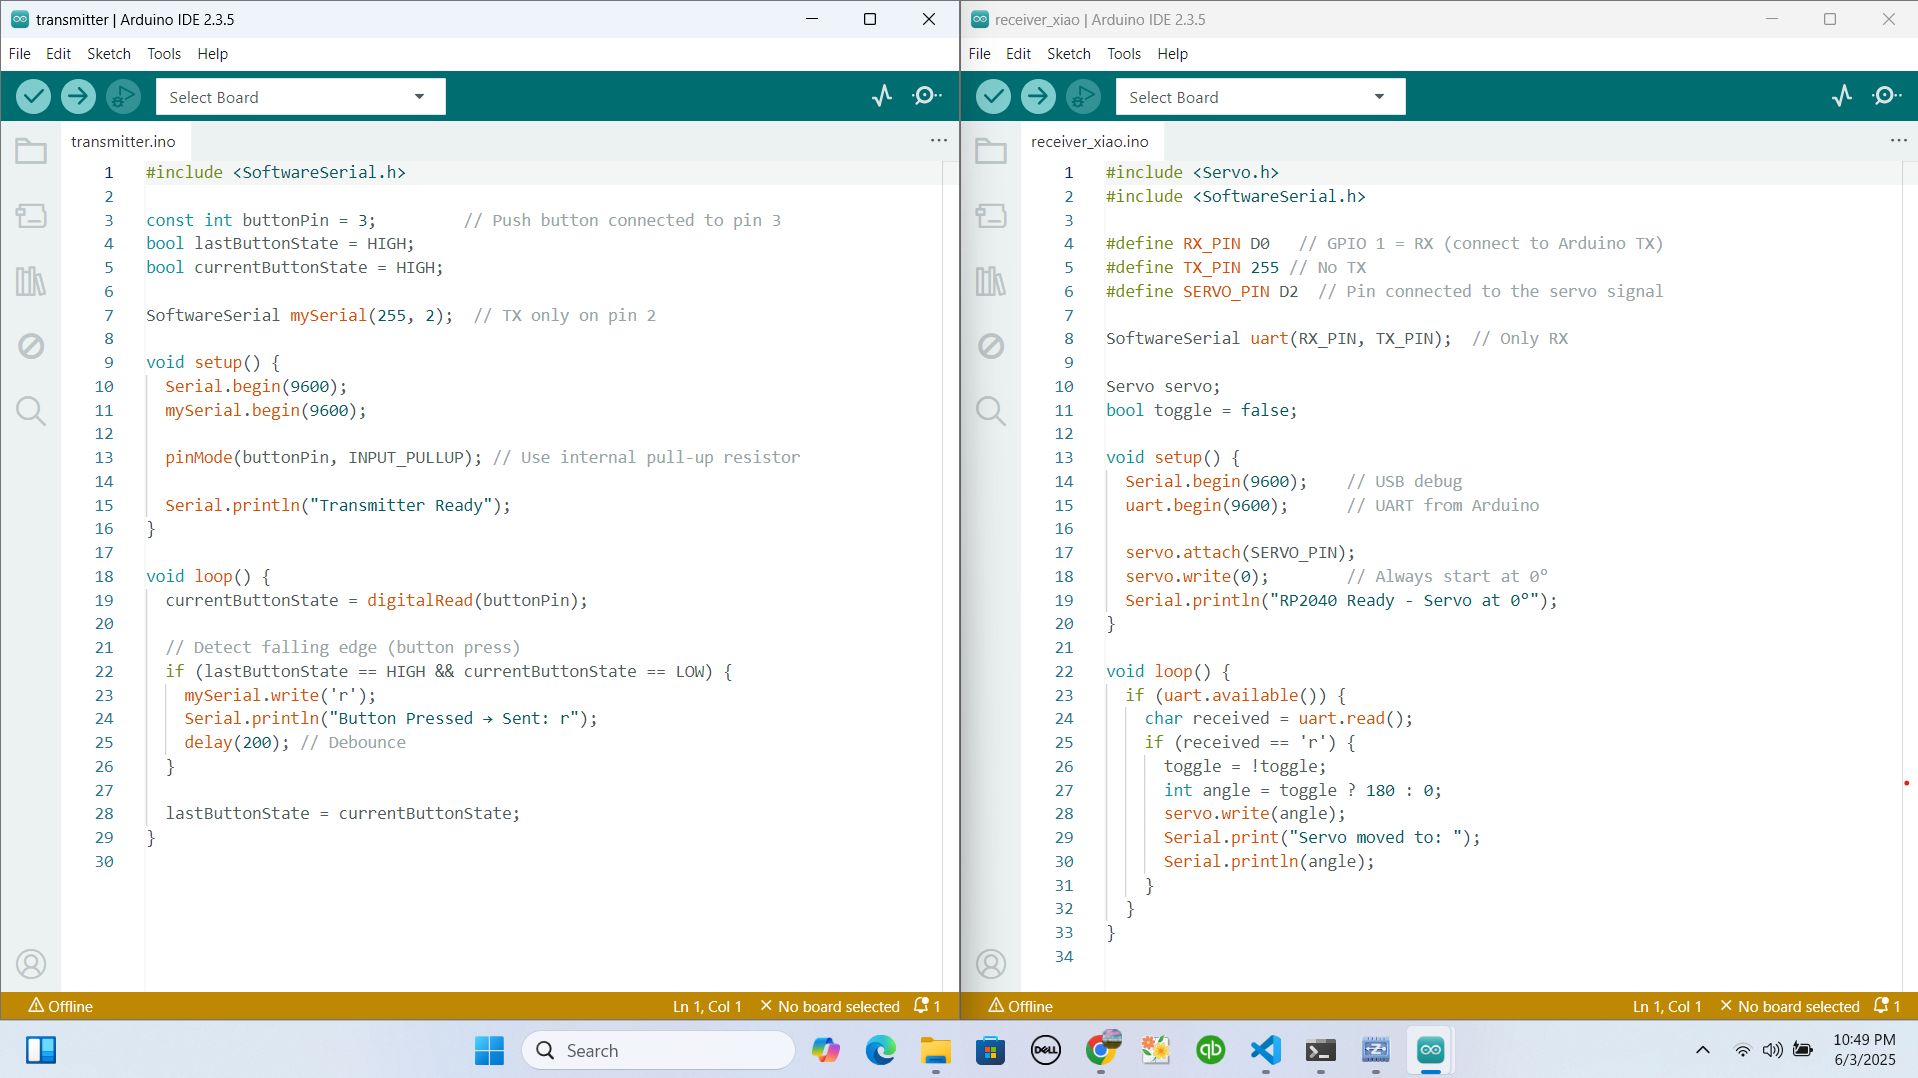Screen dimensions: 1918x1078
Task: Expand Select Board dropdown in receiver_xiao window
Action: point(1260,97)
